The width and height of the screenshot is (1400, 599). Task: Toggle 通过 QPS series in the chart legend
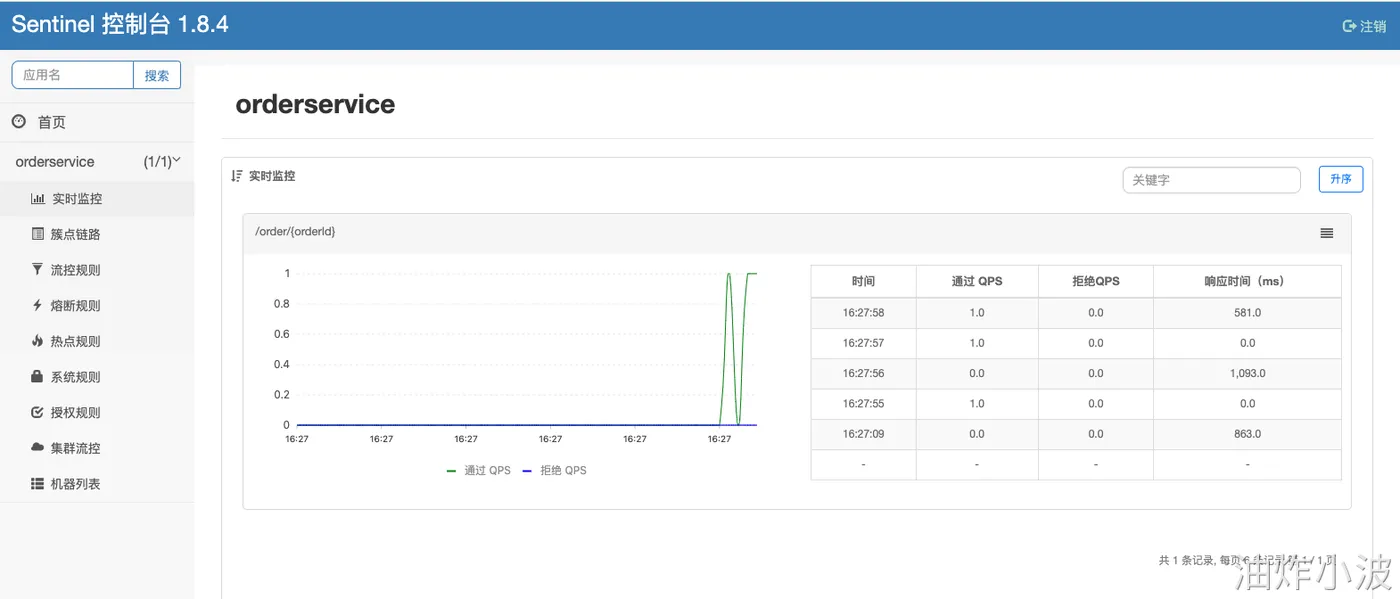click(478, 470)
